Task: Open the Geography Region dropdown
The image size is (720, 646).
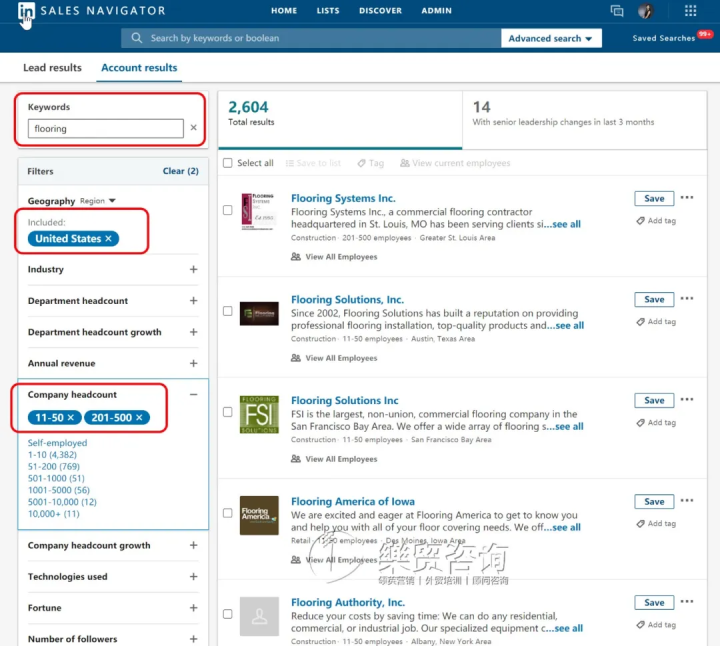Action: 98,201
